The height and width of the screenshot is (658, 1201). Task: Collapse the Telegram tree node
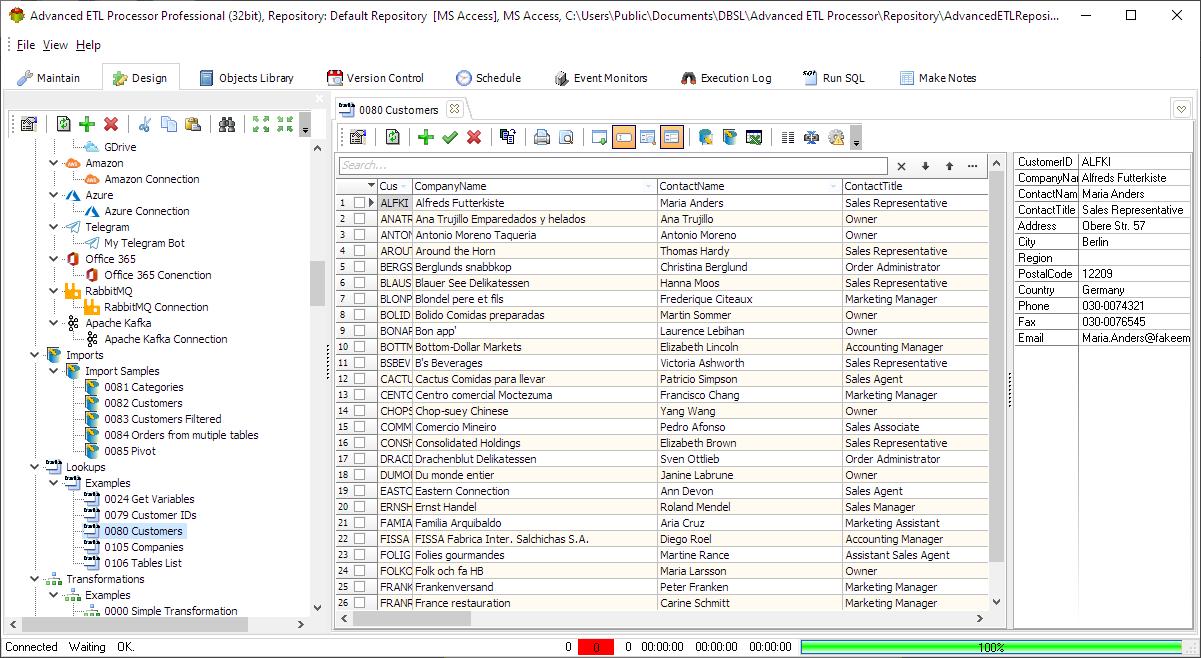(x=54, y=227)
